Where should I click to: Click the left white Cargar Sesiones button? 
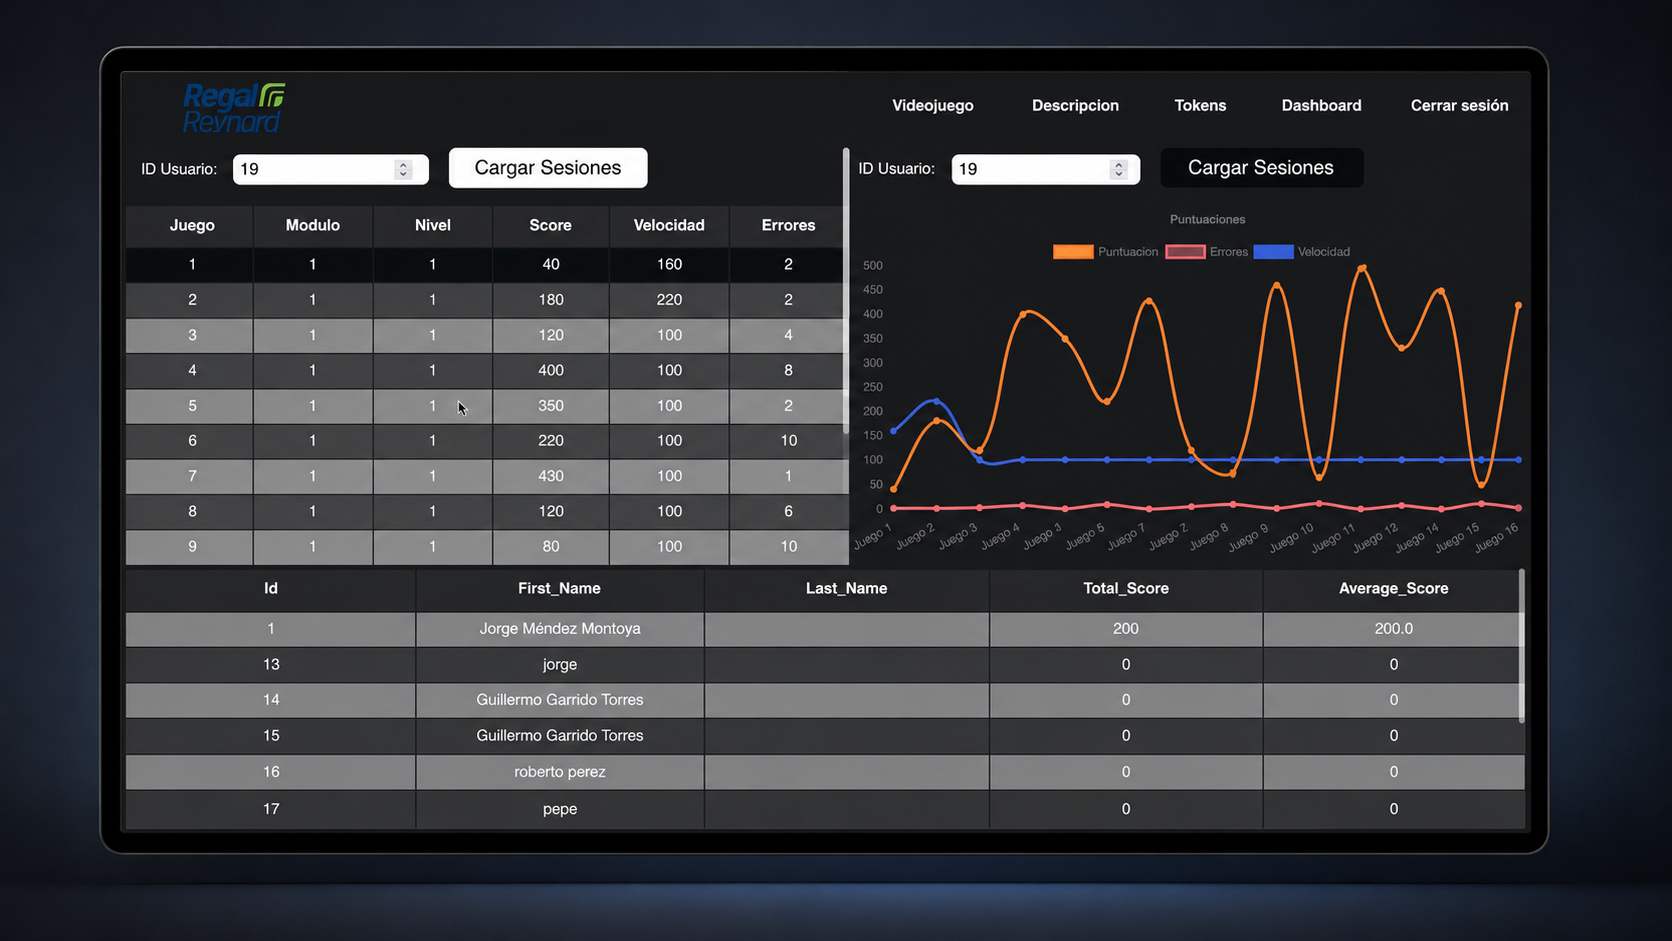(548, 168)
